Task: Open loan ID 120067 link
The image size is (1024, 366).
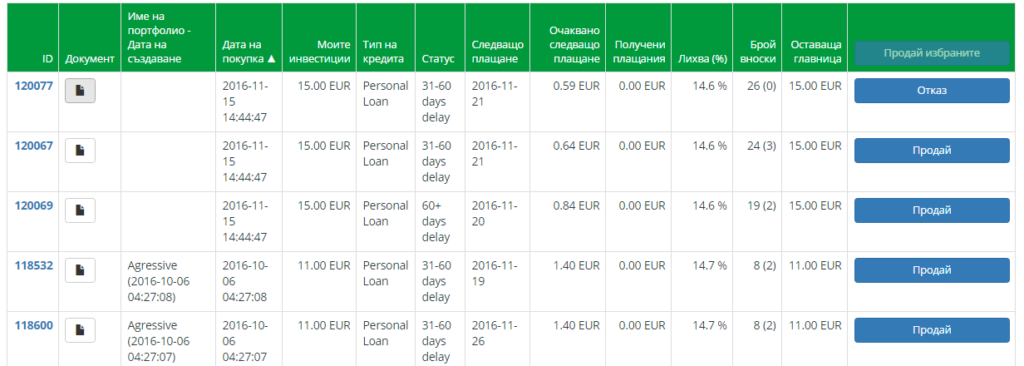Action: pyautogui.click(x=33, y=146)
